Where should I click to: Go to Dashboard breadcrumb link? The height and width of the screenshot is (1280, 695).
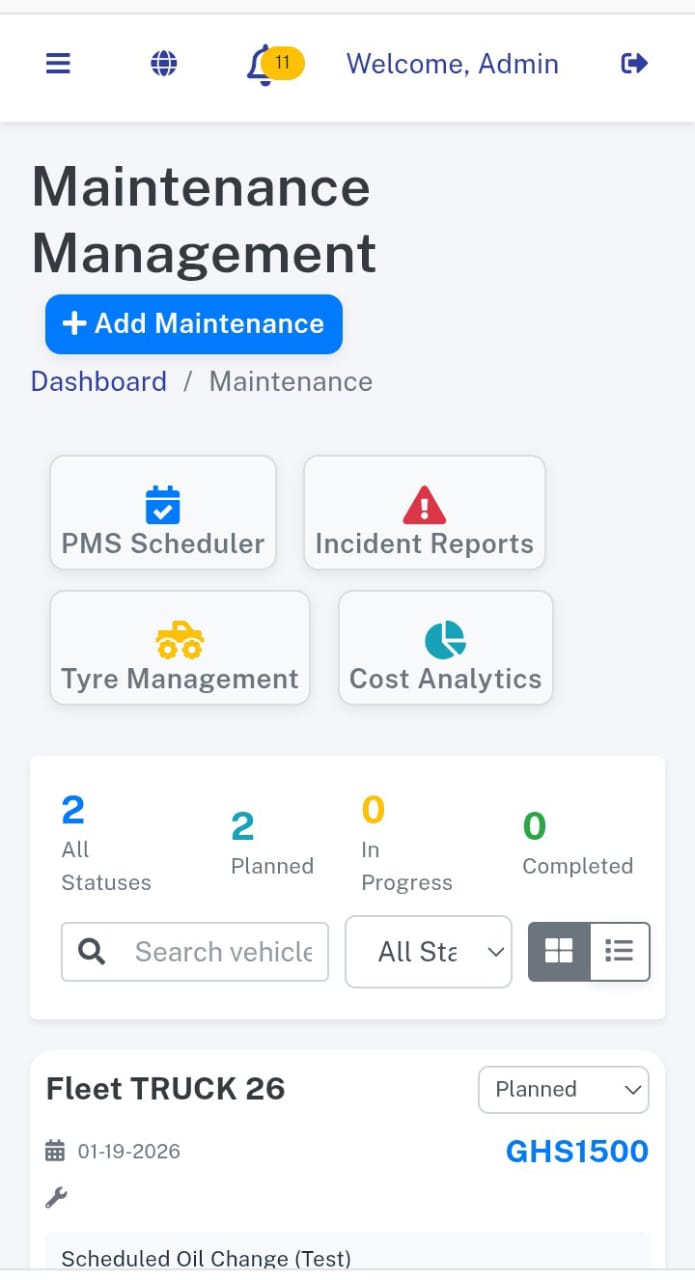pos(99,382)
